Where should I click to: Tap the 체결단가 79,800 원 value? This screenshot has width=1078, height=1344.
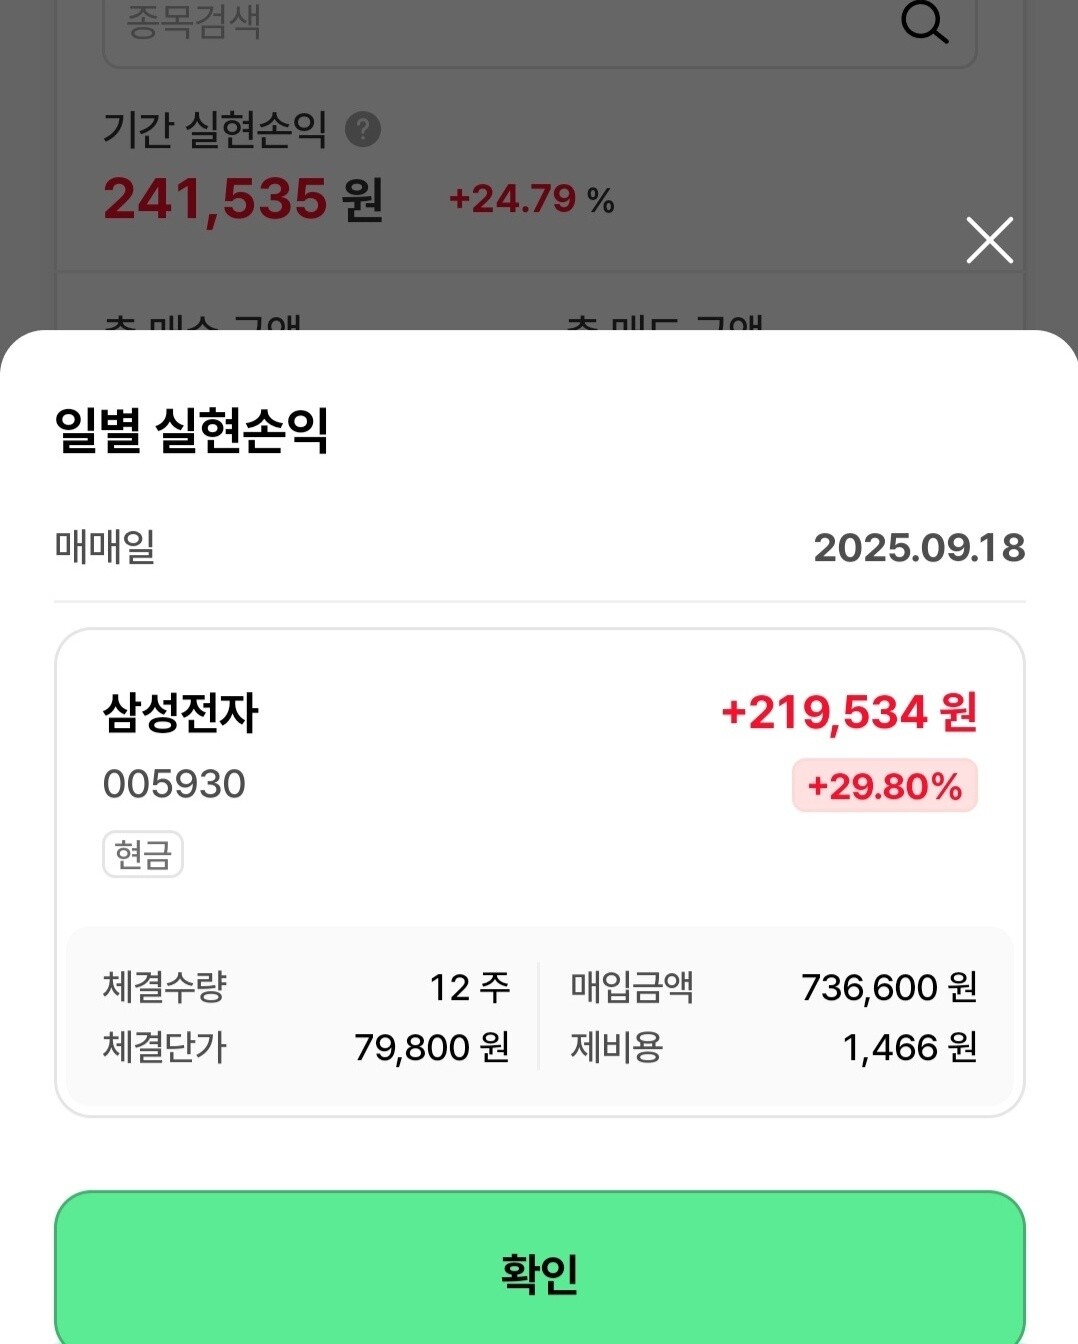(x=432, y=1047)
